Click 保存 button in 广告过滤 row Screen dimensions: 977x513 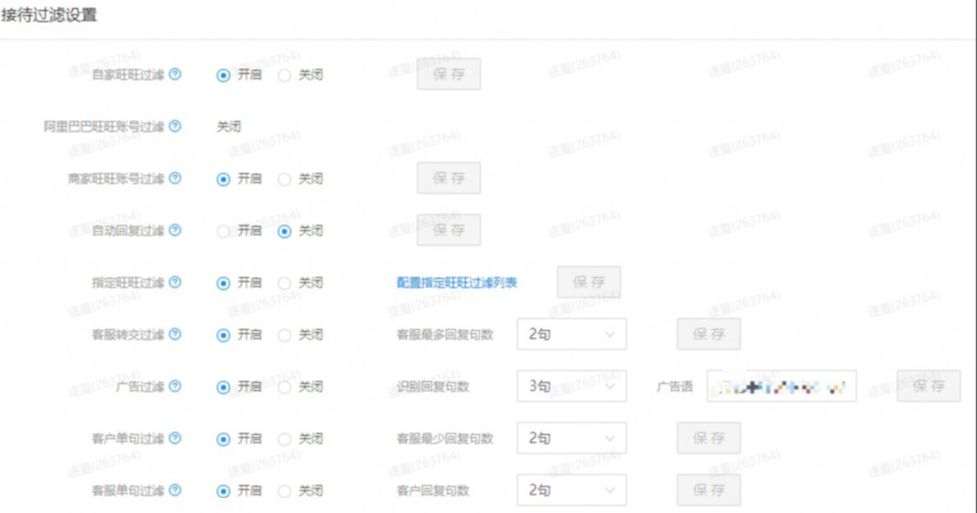[928, 386]
